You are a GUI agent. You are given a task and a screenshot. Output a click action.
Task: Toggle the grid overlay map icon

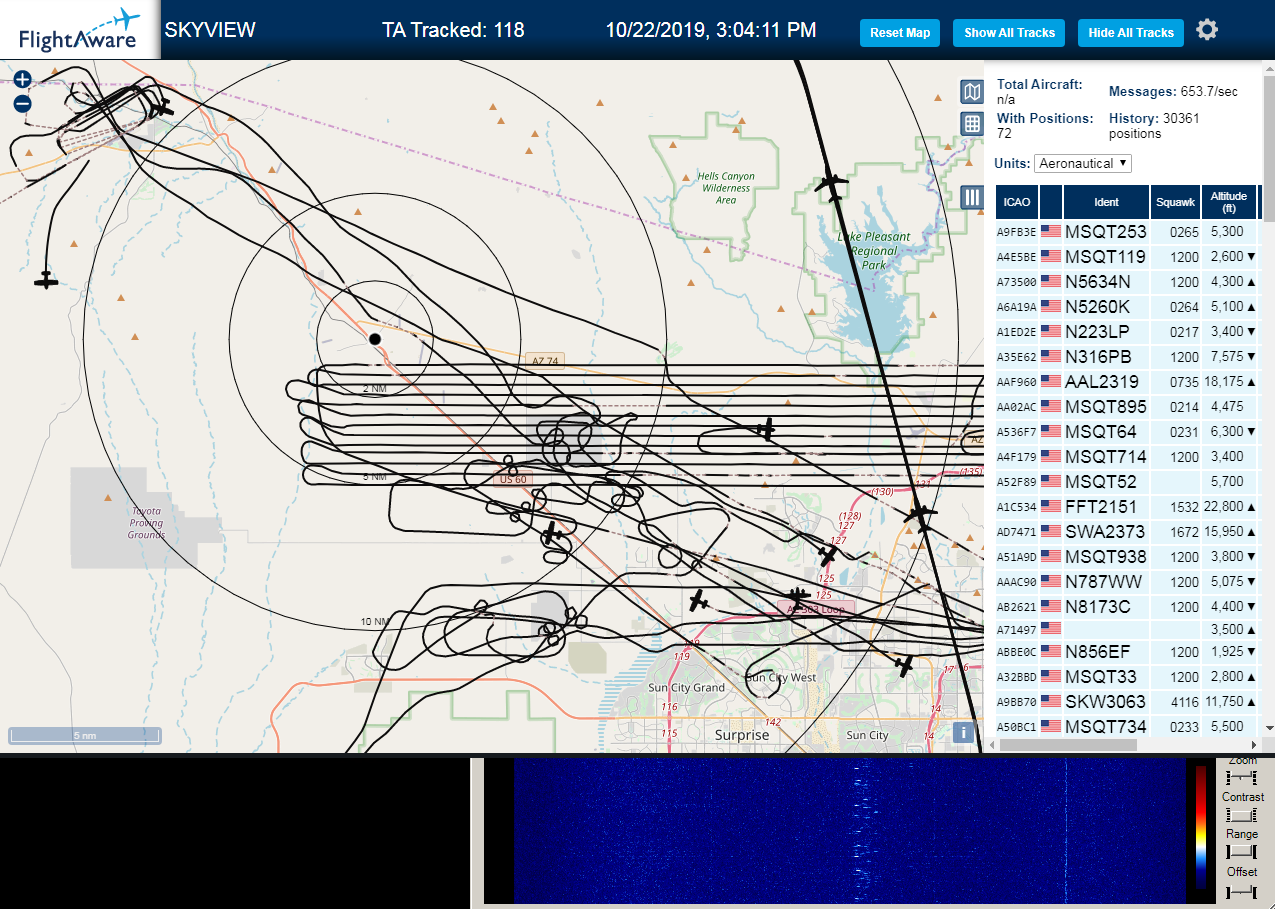pos(972,124)
